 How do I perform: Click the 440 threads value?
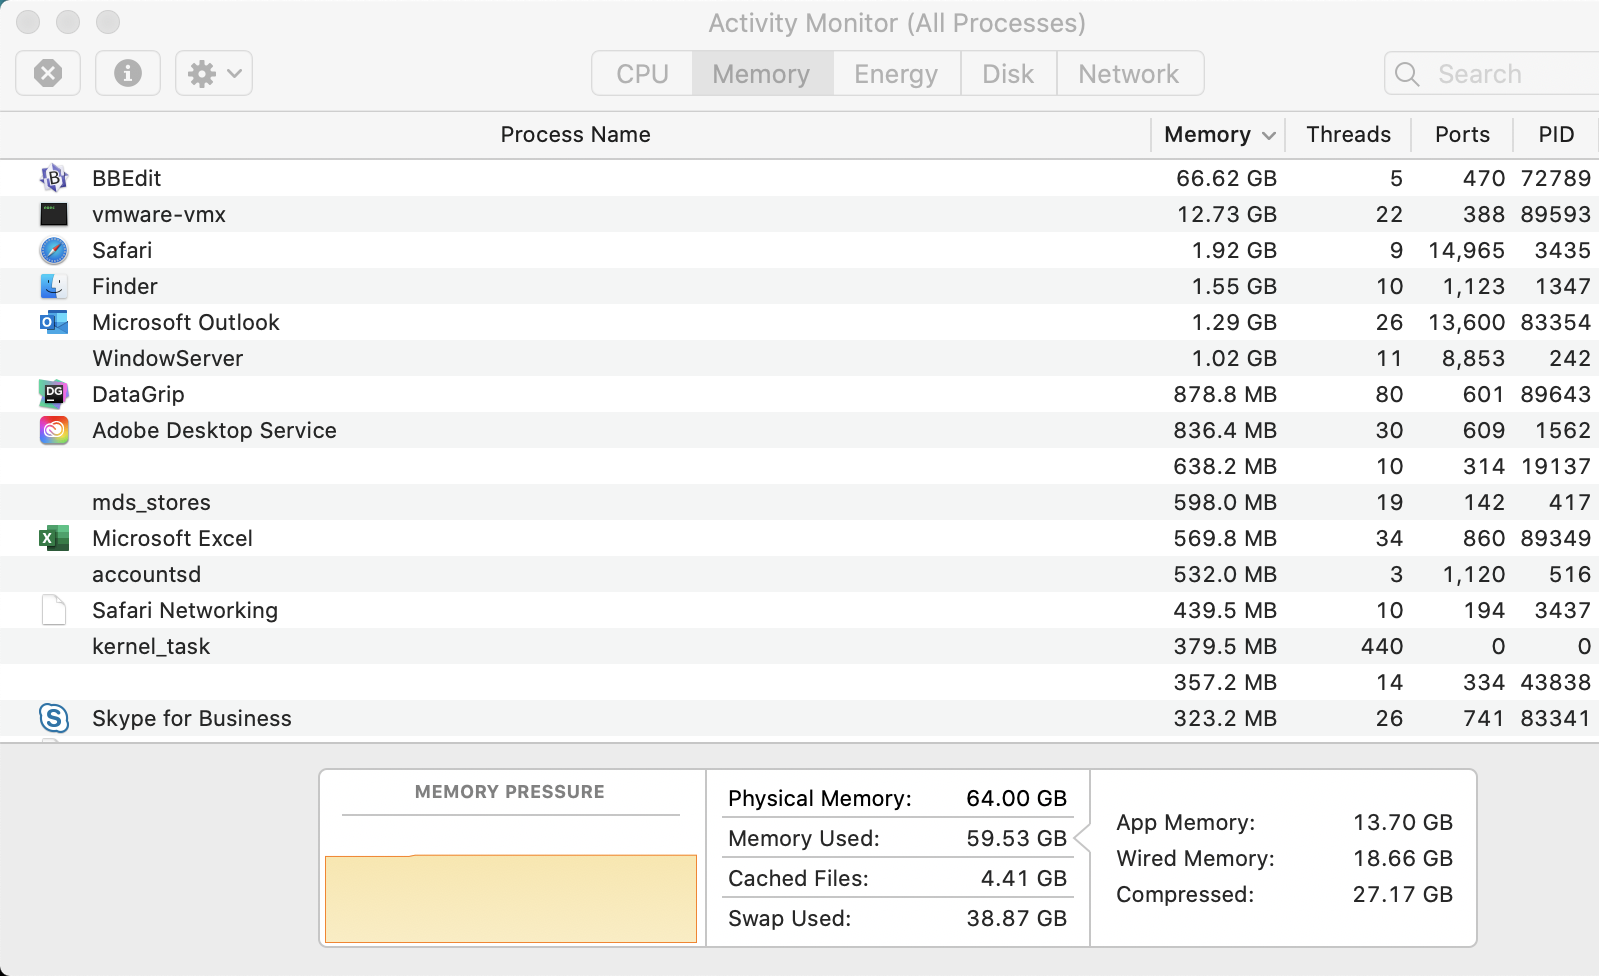[1382, 646]
